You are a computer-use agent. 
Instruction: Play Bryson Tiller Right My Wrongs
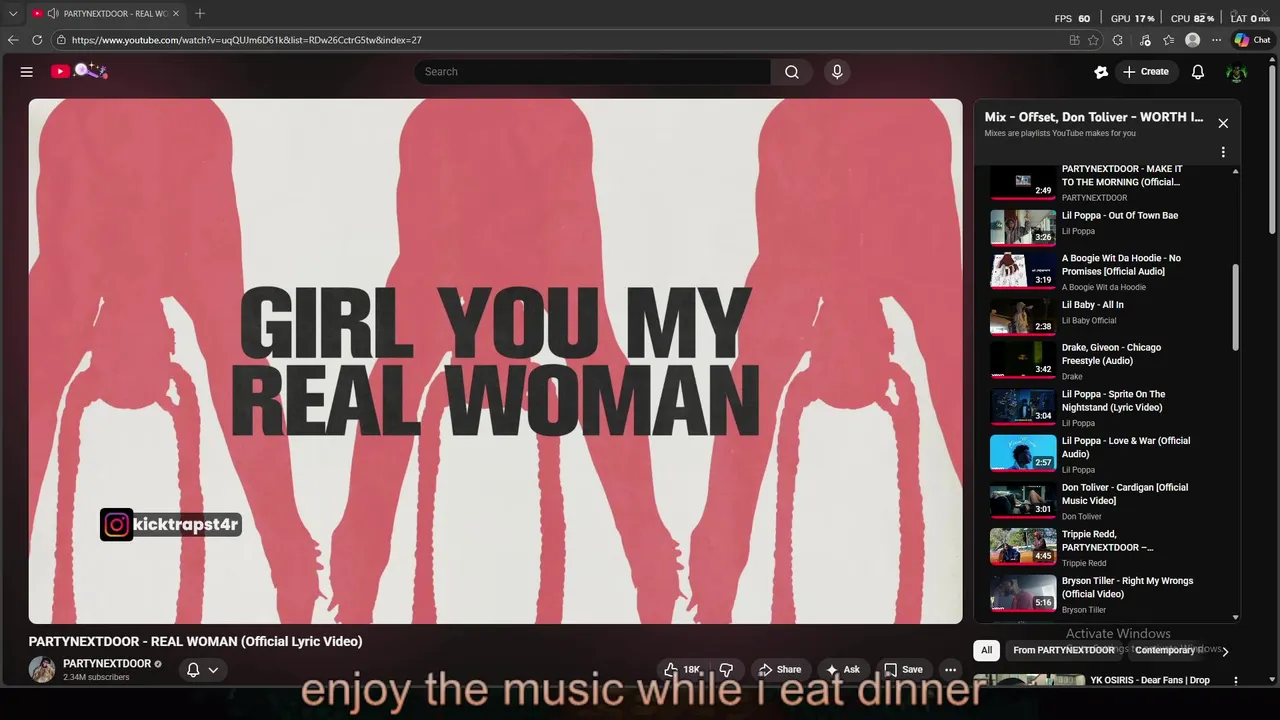(x=1105, y=594)
